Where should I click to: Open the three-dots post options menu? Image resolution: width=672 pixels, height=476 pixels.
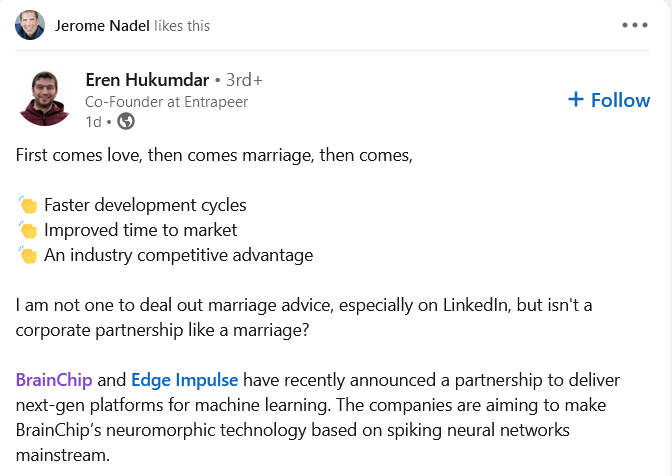tap(635, 25)
